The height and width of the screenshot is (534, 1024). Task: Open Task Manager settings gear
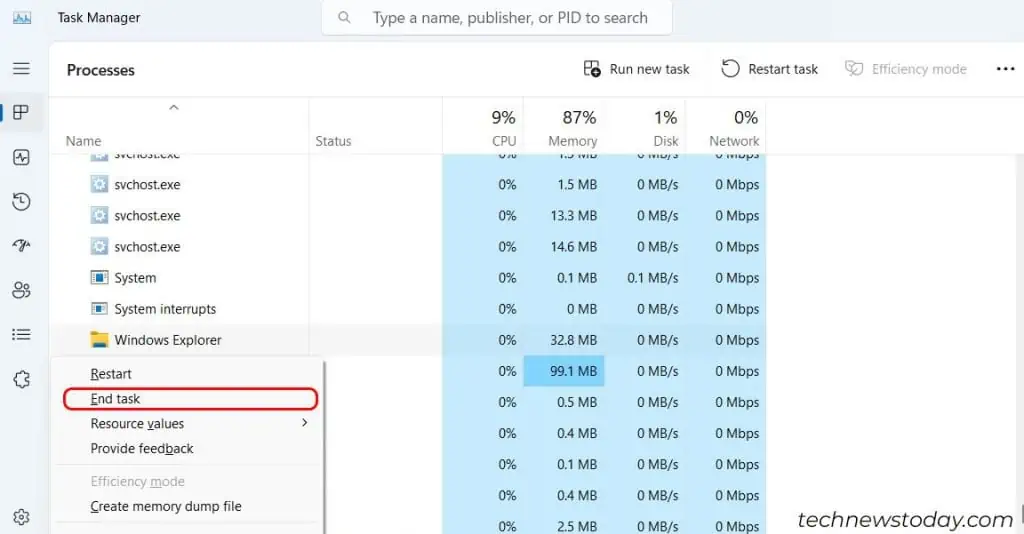(21, 517)
